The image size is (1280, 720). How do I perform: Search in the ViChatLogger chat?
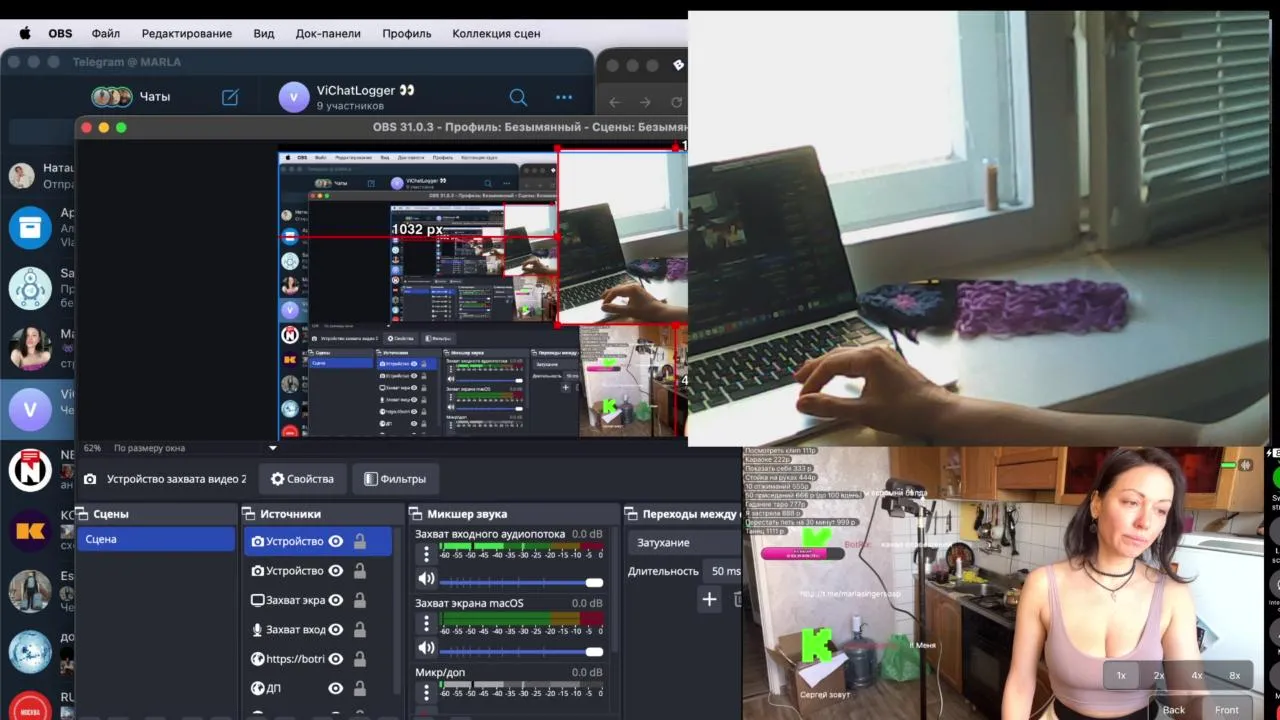[518, 97]
